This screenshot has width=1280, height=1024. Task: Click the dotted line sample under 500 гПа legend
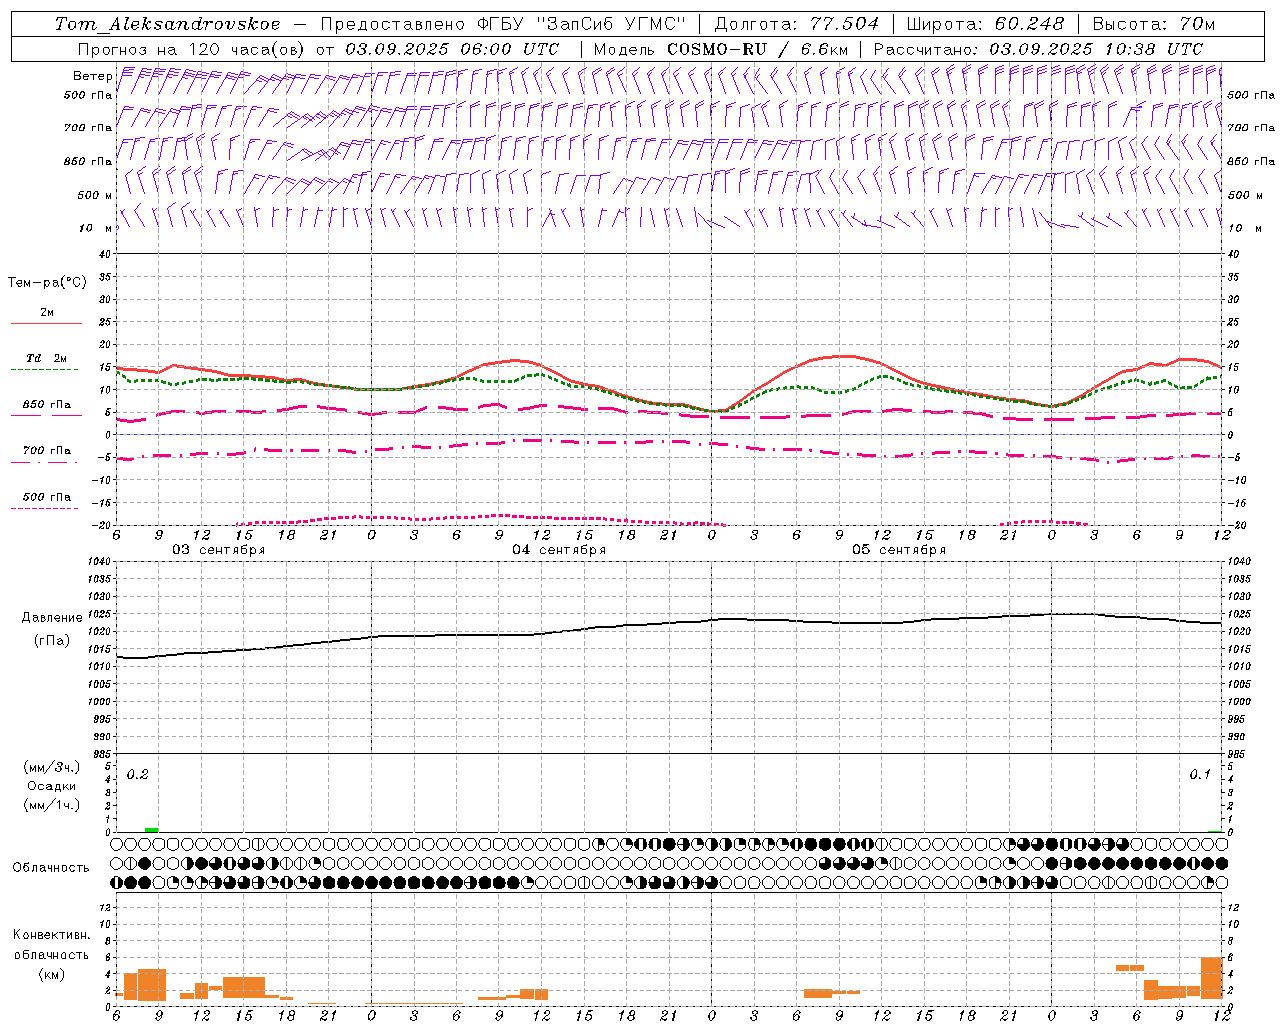(44, 508)
